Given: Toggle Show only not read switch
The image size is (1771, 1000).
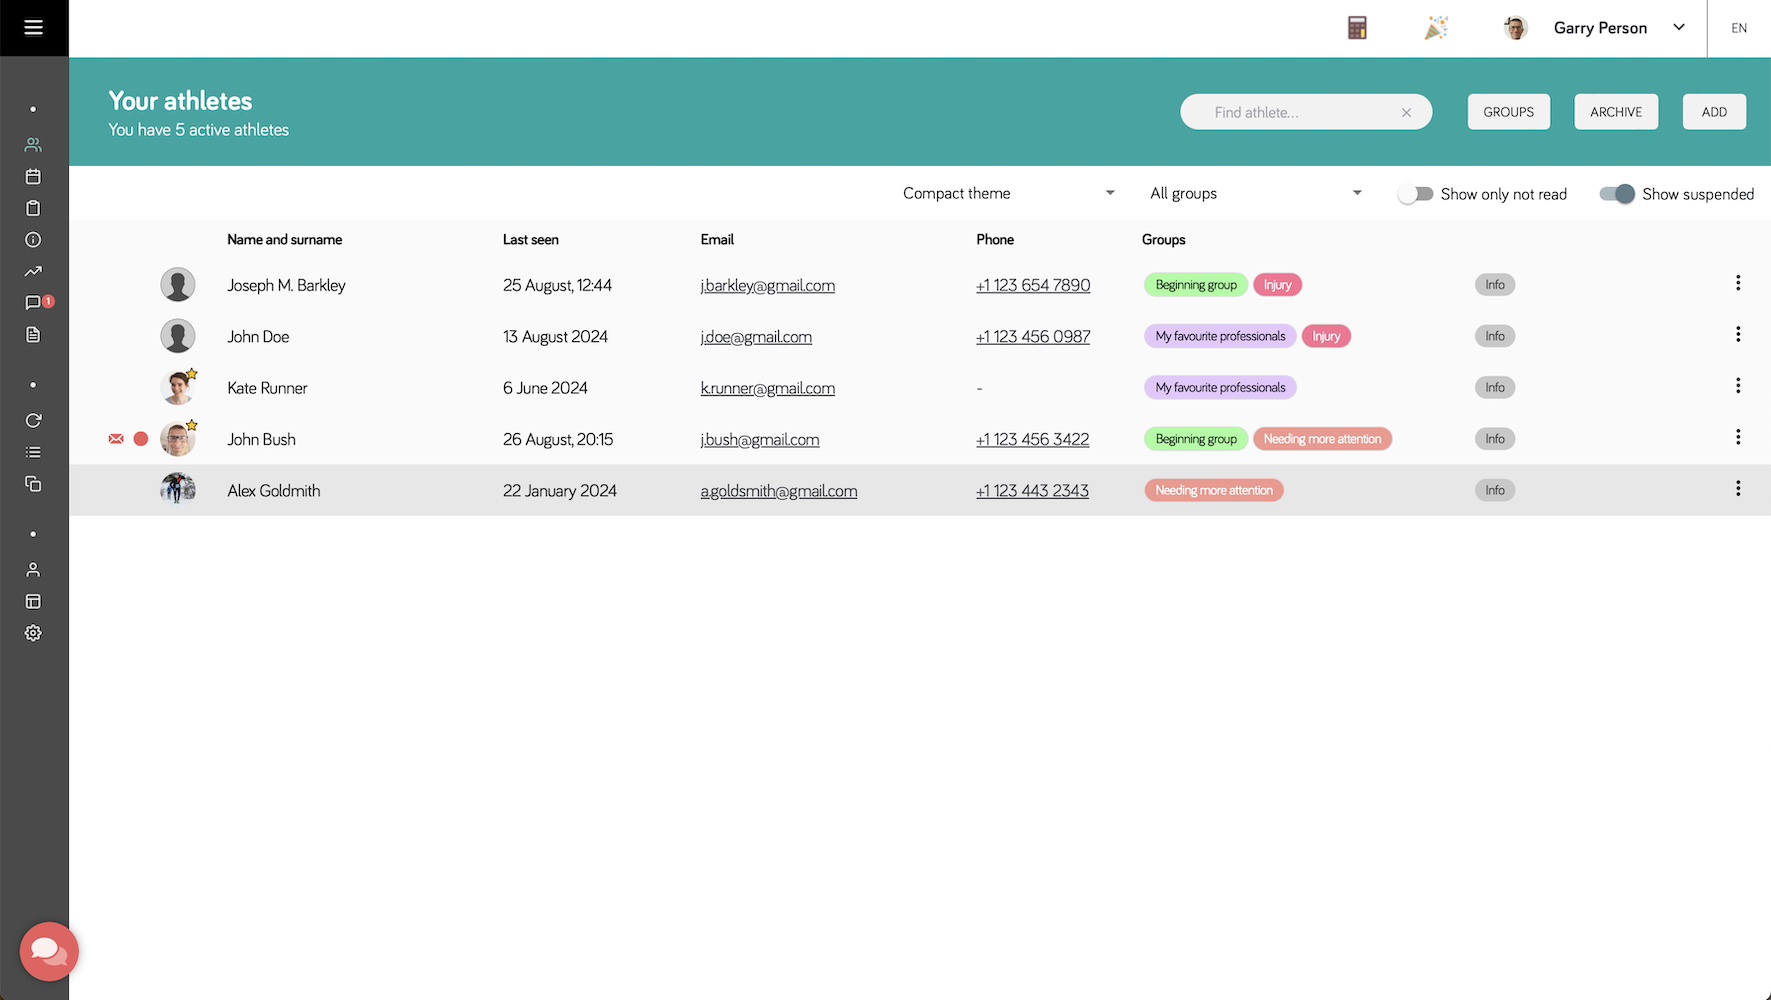Looking at the screenshot, I should 1415,194.
